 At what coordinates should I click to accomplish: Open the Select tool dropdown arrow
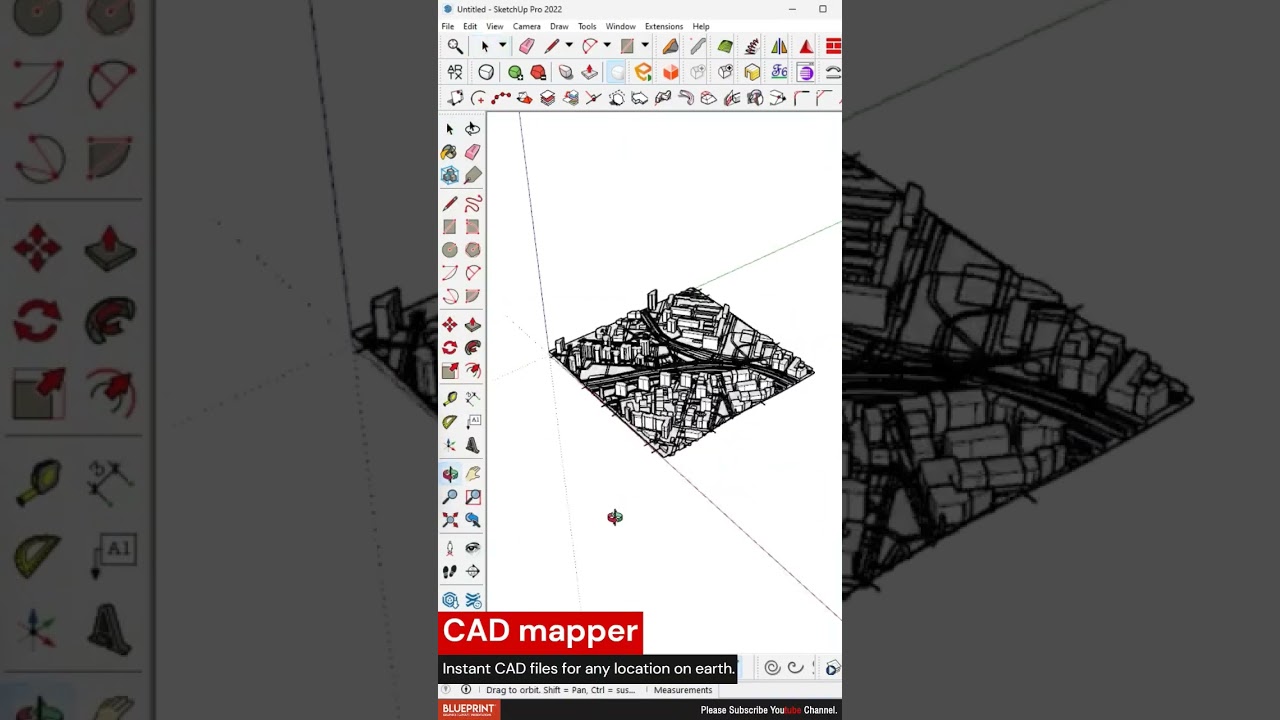(502, 46)
